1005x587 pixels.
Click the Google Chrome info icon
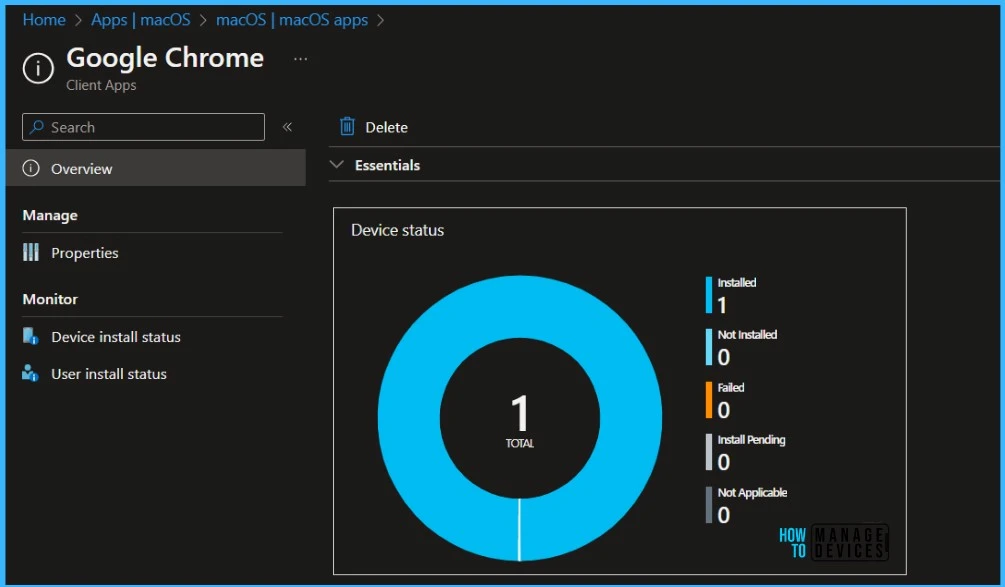(38, 68)
